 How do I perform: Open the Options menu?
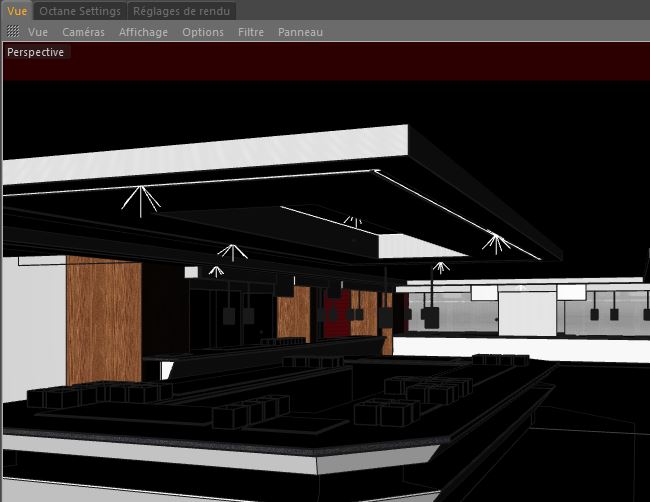coord(203,32)
